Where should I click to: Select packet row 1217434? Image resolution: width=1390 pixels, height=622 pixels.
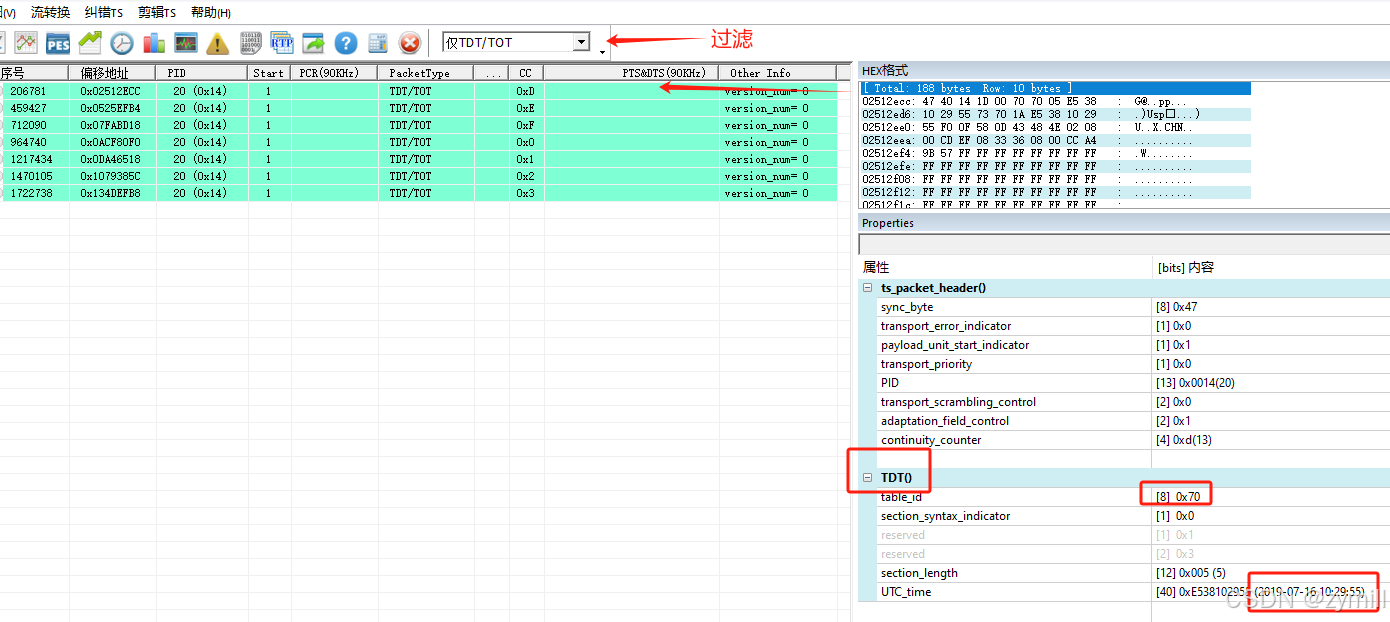coord(419,159)
